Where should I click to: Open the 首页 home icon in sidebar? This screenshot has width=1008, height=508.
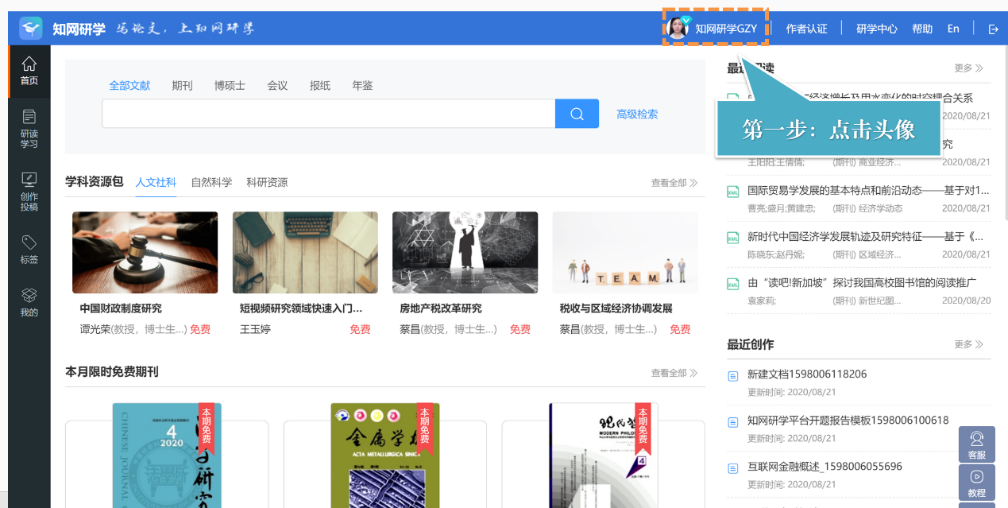pyautogui.click(x=29, y=70)
